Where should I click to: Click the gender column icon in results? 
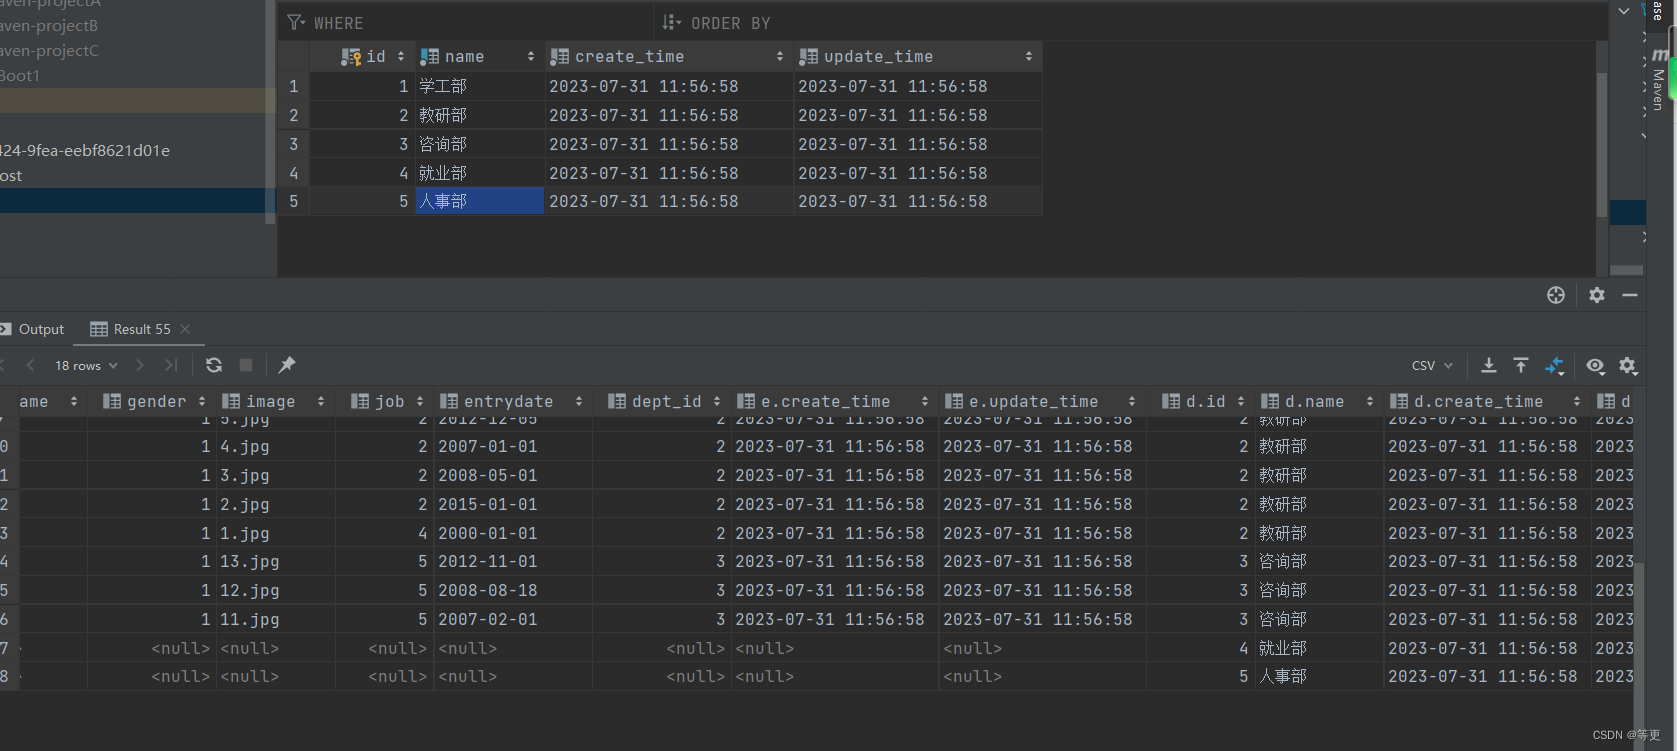click(x=112, y=401)
